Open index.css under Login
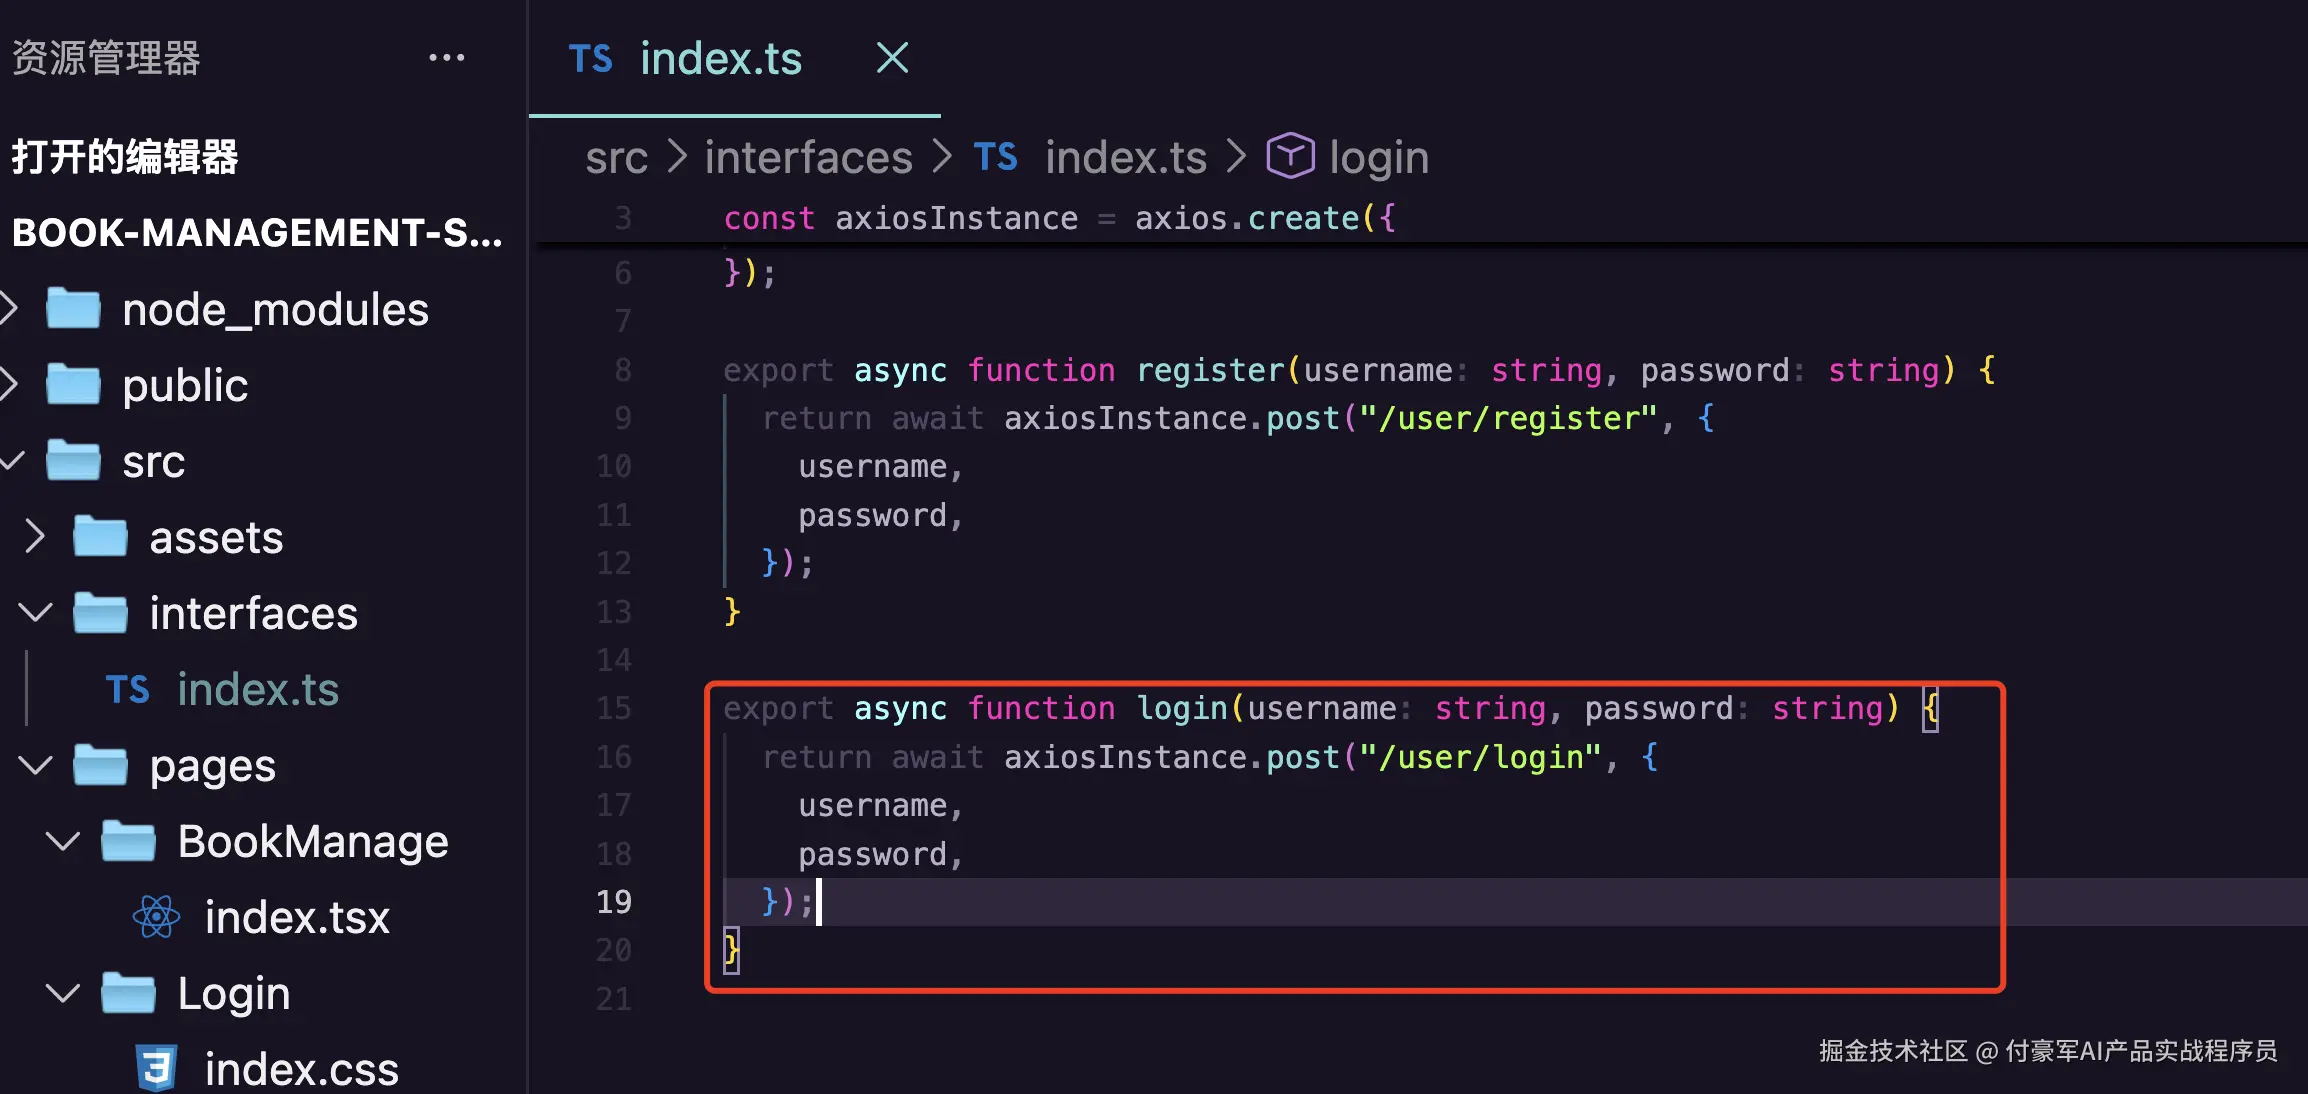This screenshot has width=2308, height=1094. tap(302, 1069)
